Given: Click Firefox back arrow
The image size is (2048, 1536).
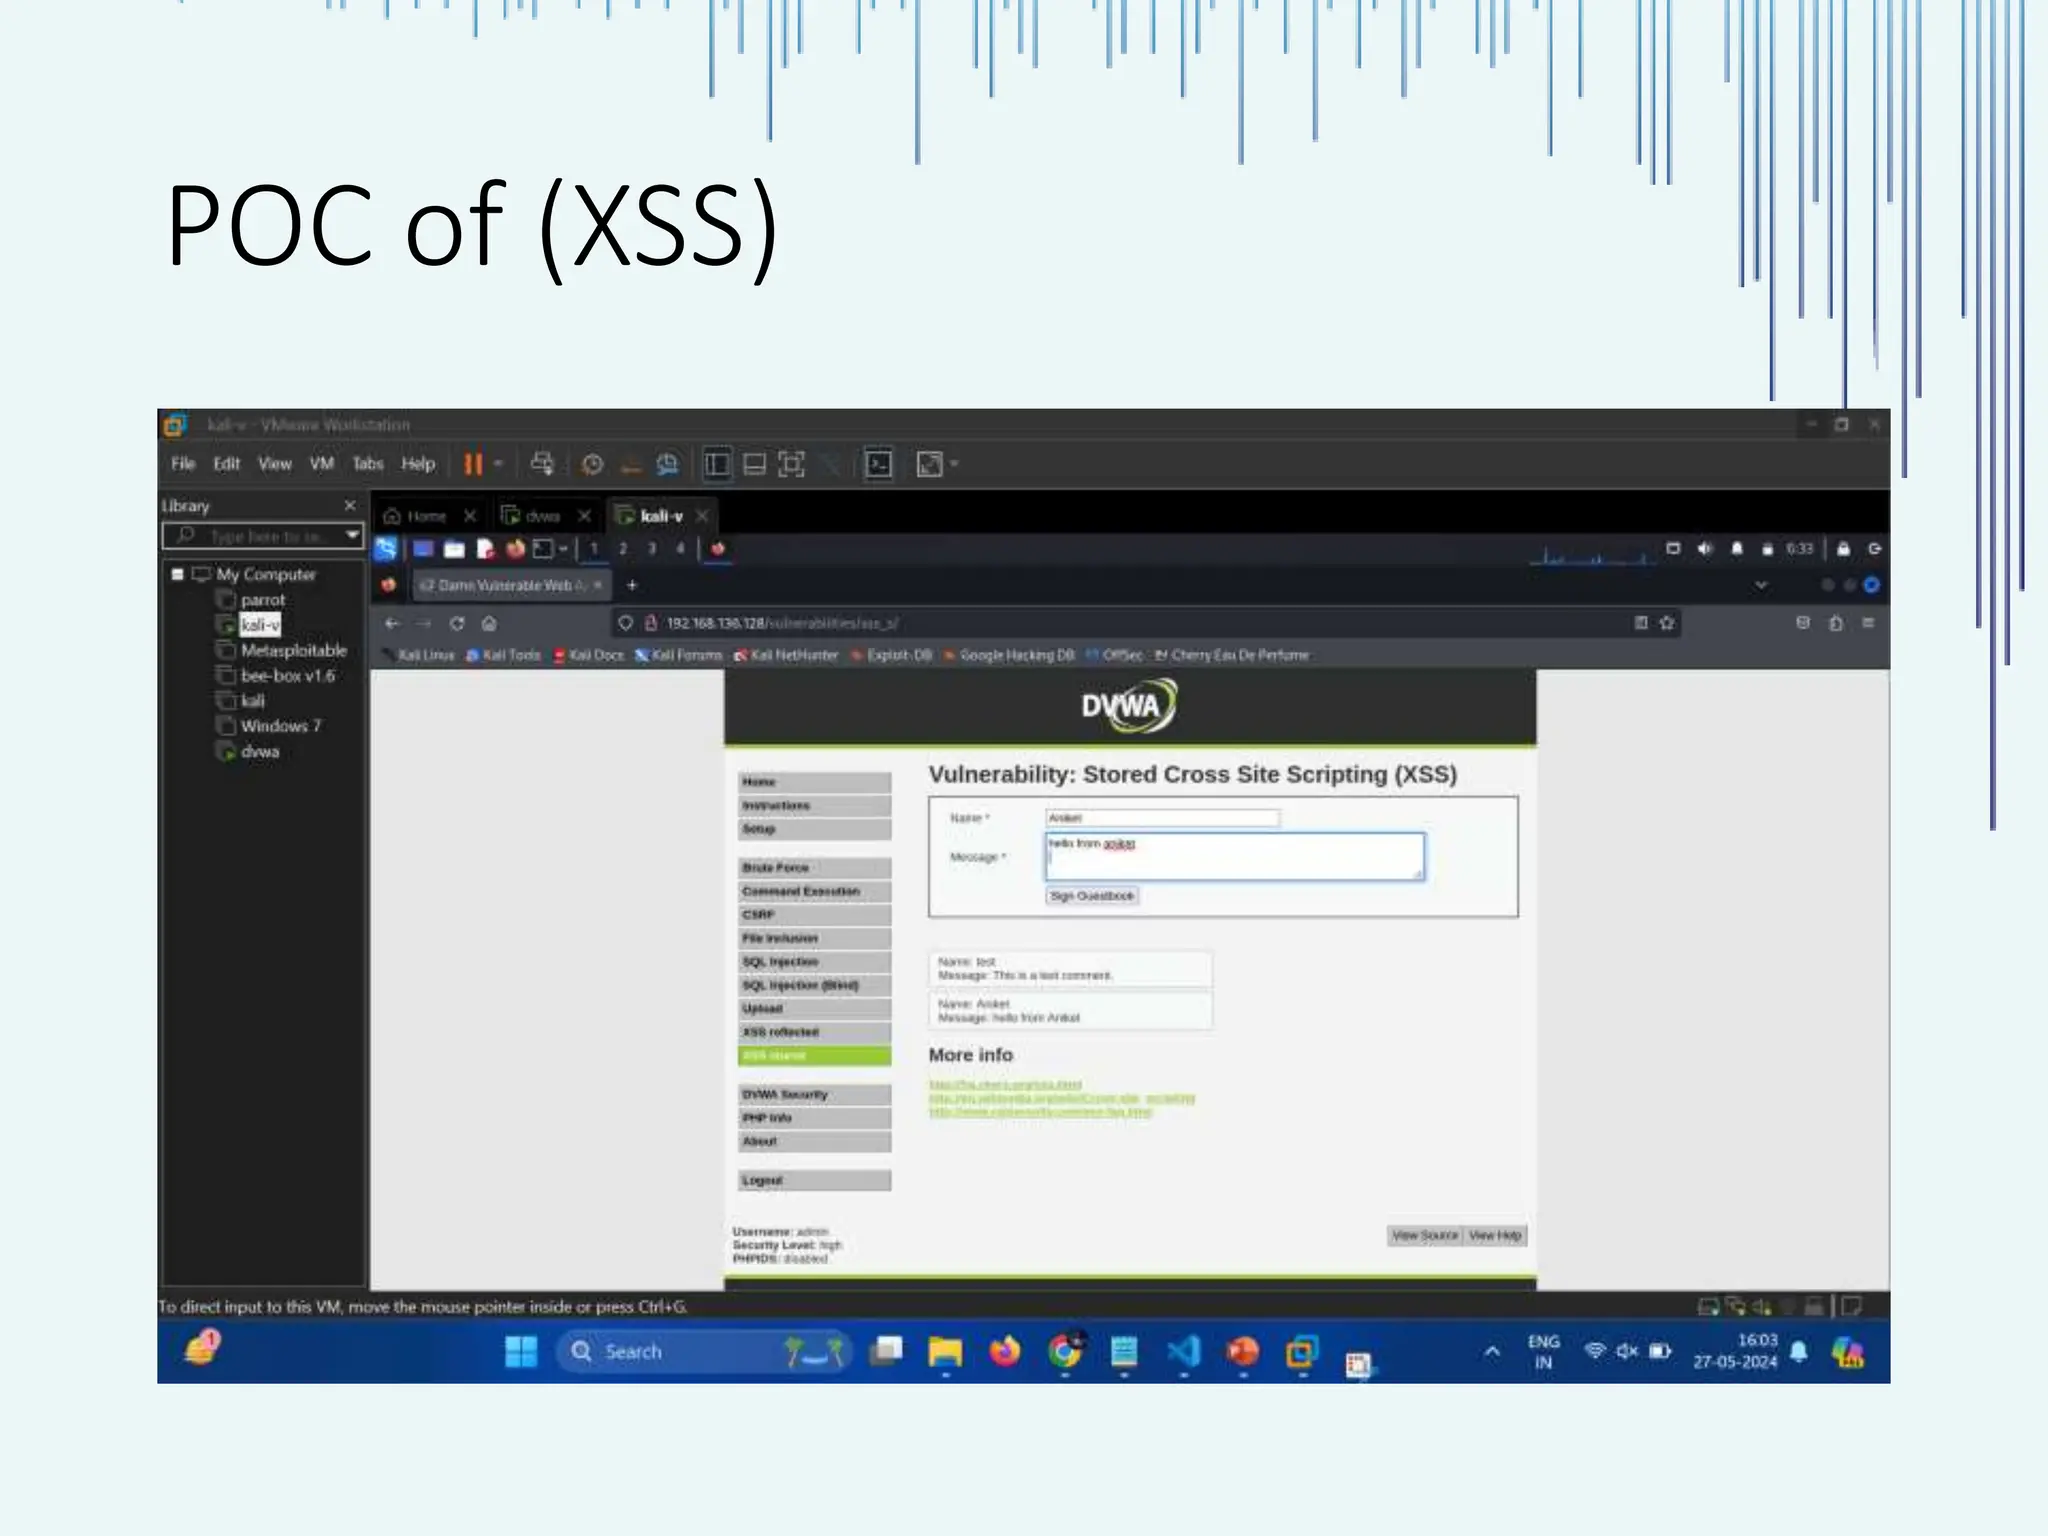Looking at the screenshot, I should [392, 623].
